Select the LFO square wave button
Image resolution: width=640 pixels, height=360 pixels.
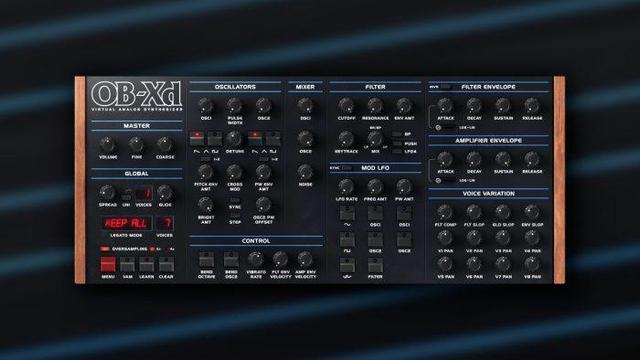point(347,240)
